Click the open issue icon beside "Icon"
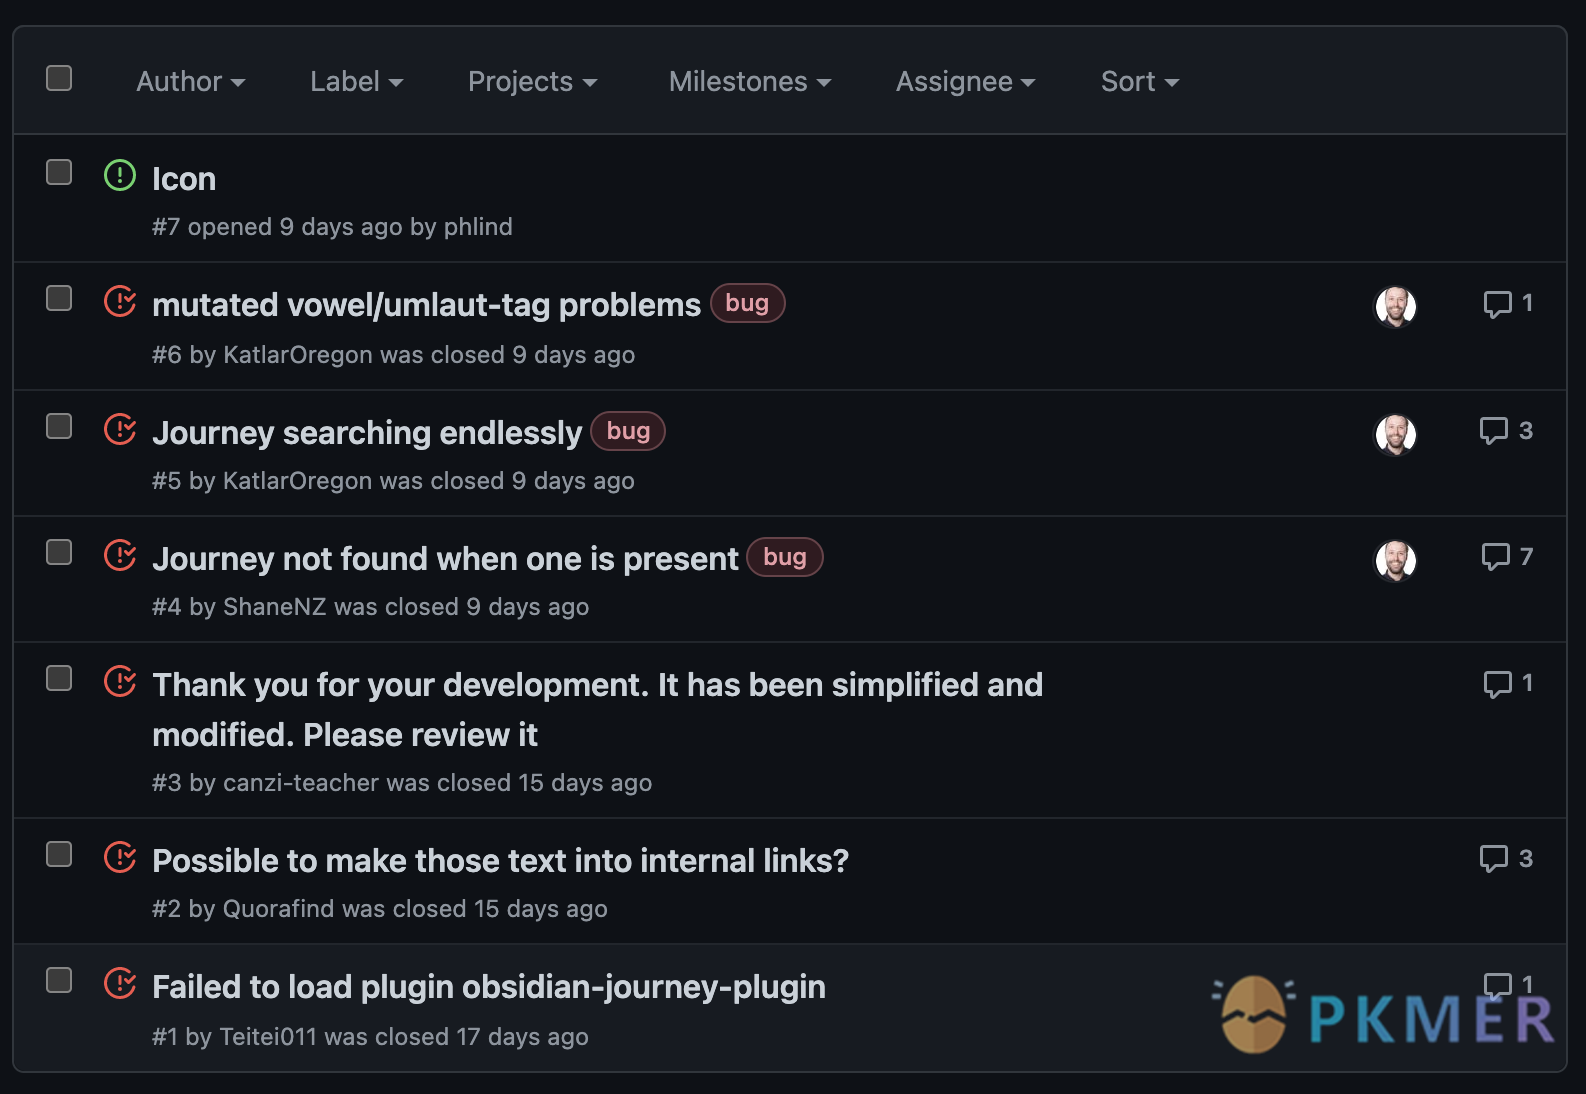 pyautogui.click(x=120, y=176)
